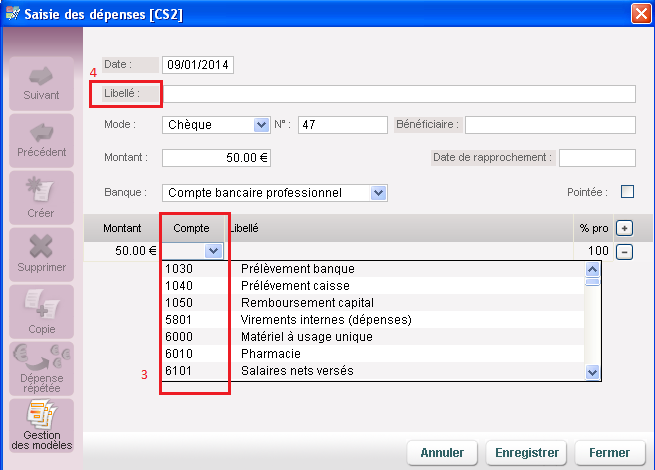Viewport: 655px width, 470px height.
Task: Create a new entry with Créer
Action: [41, 198]
